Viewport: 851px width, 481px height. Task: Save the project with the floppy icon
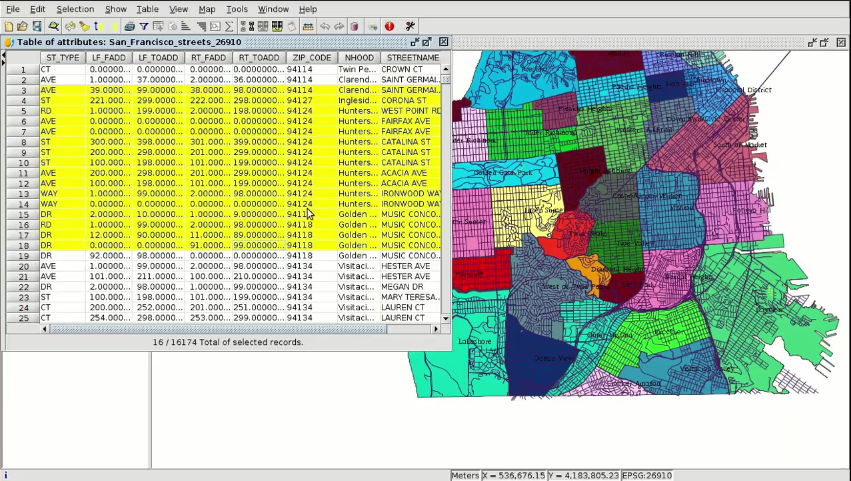point(37,26)
